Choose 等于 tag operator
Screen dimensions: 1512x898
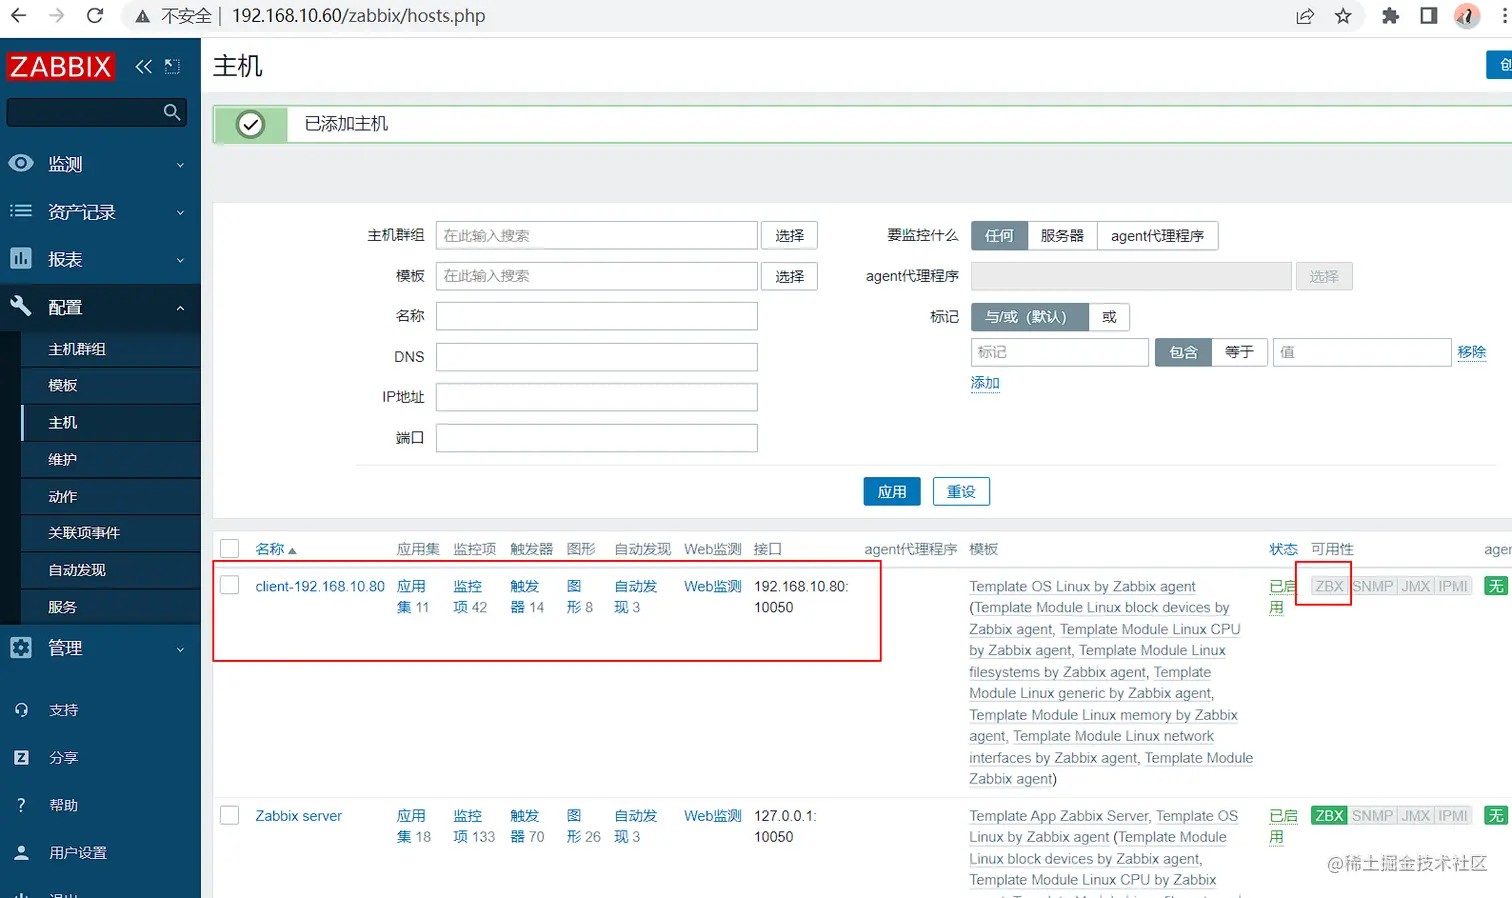(1239, 352)
